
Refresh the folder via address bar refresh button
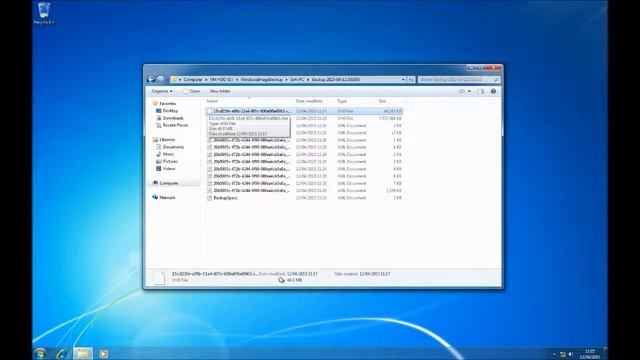click(411, 80)
